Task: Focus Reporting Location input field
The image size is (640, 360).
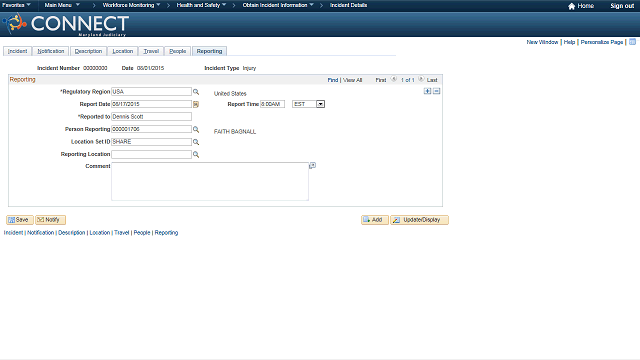Action: click(x=151, y=155)
